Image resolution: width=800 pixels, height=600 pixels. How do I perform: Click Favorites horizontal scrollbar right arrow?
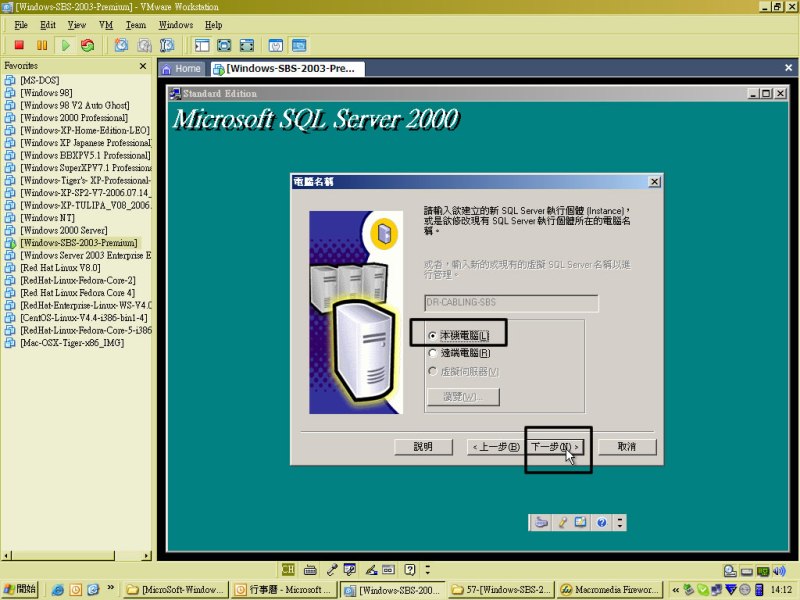click(147, 556)
